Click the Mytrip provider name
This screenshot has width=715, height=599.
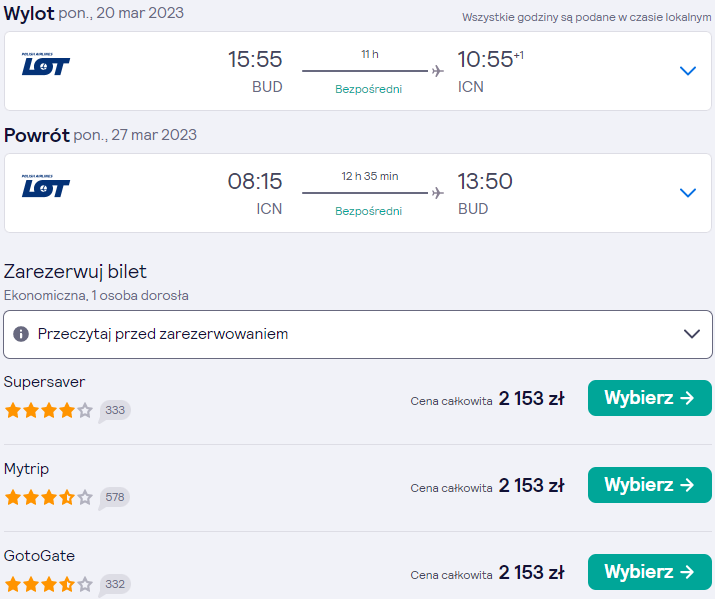pos(26,469)
